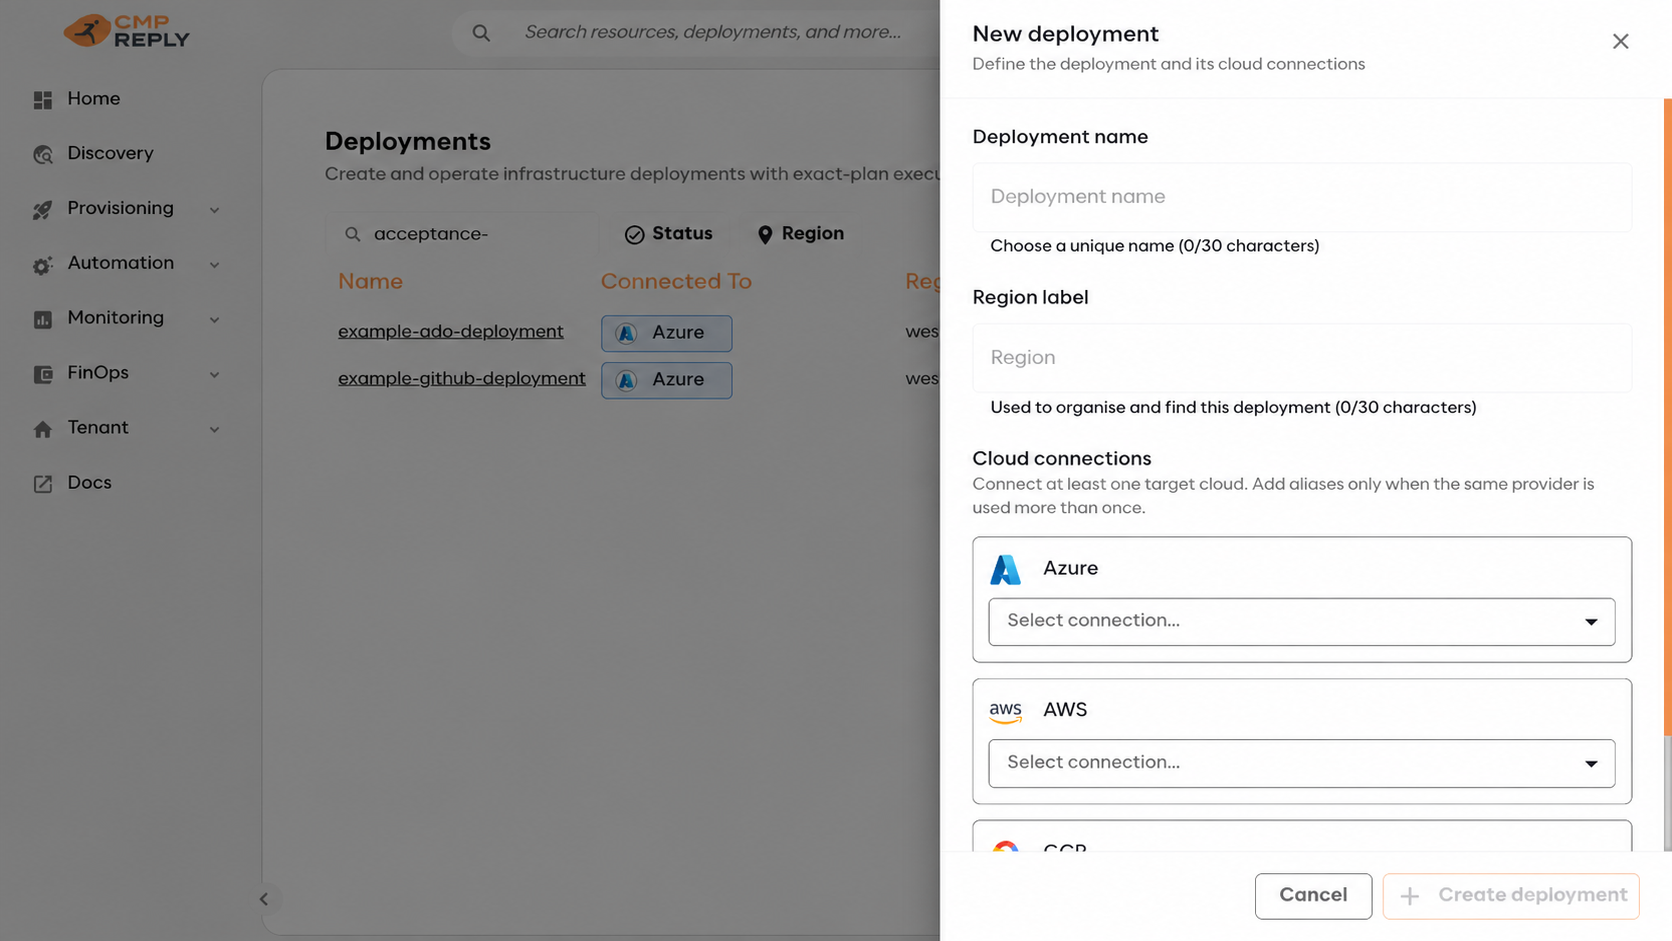Open Docs in the sidebar
Screen dimensions: 1672x941
point(89,483)
